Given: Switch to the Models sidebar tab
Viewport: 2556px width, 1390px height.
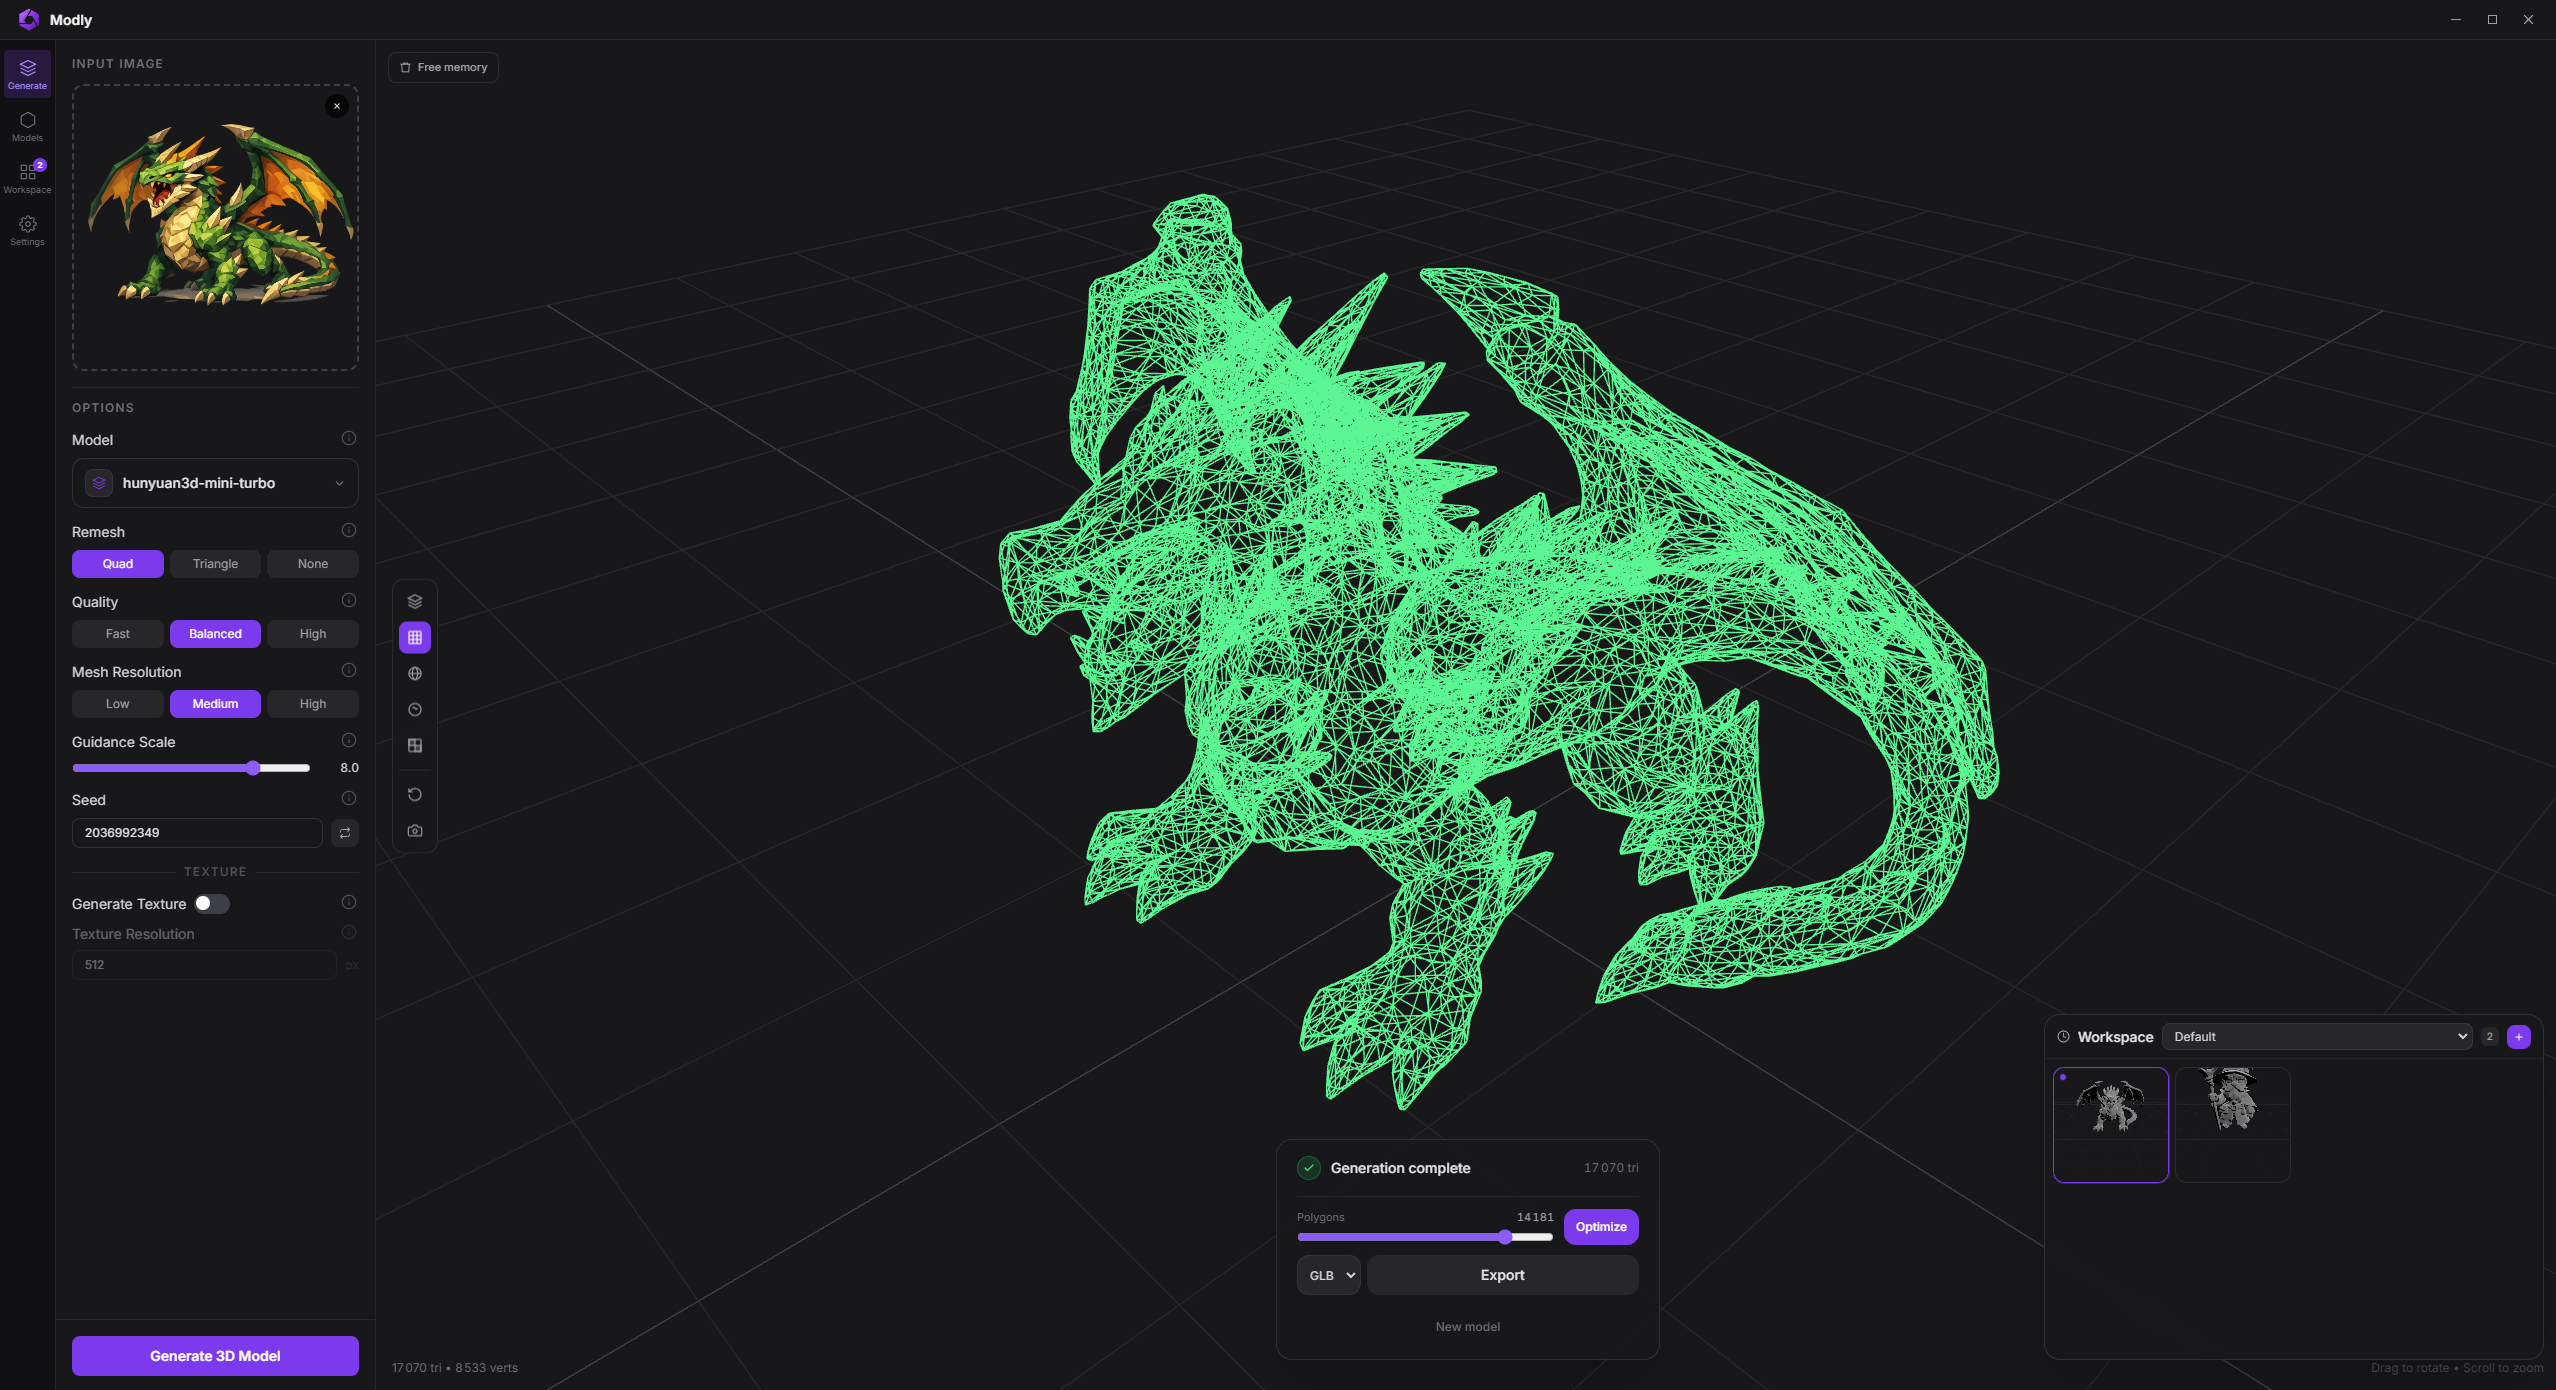Looking at the screenshot, I should pos(27,126).
